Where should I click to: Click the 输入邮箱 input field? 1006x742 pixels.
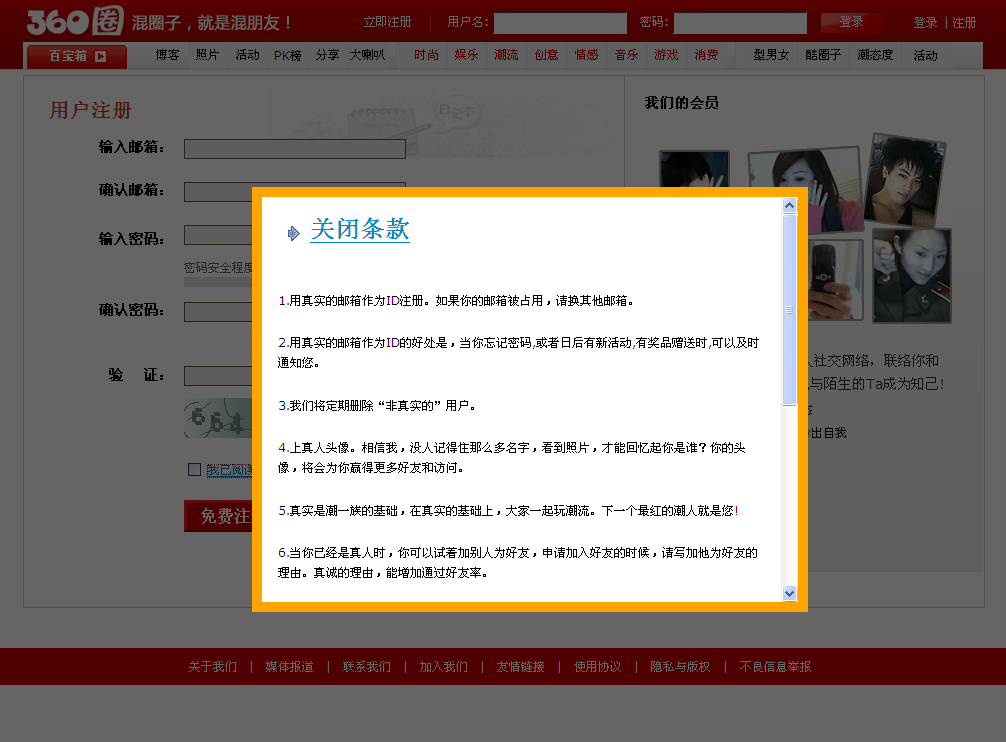(294, 149)
